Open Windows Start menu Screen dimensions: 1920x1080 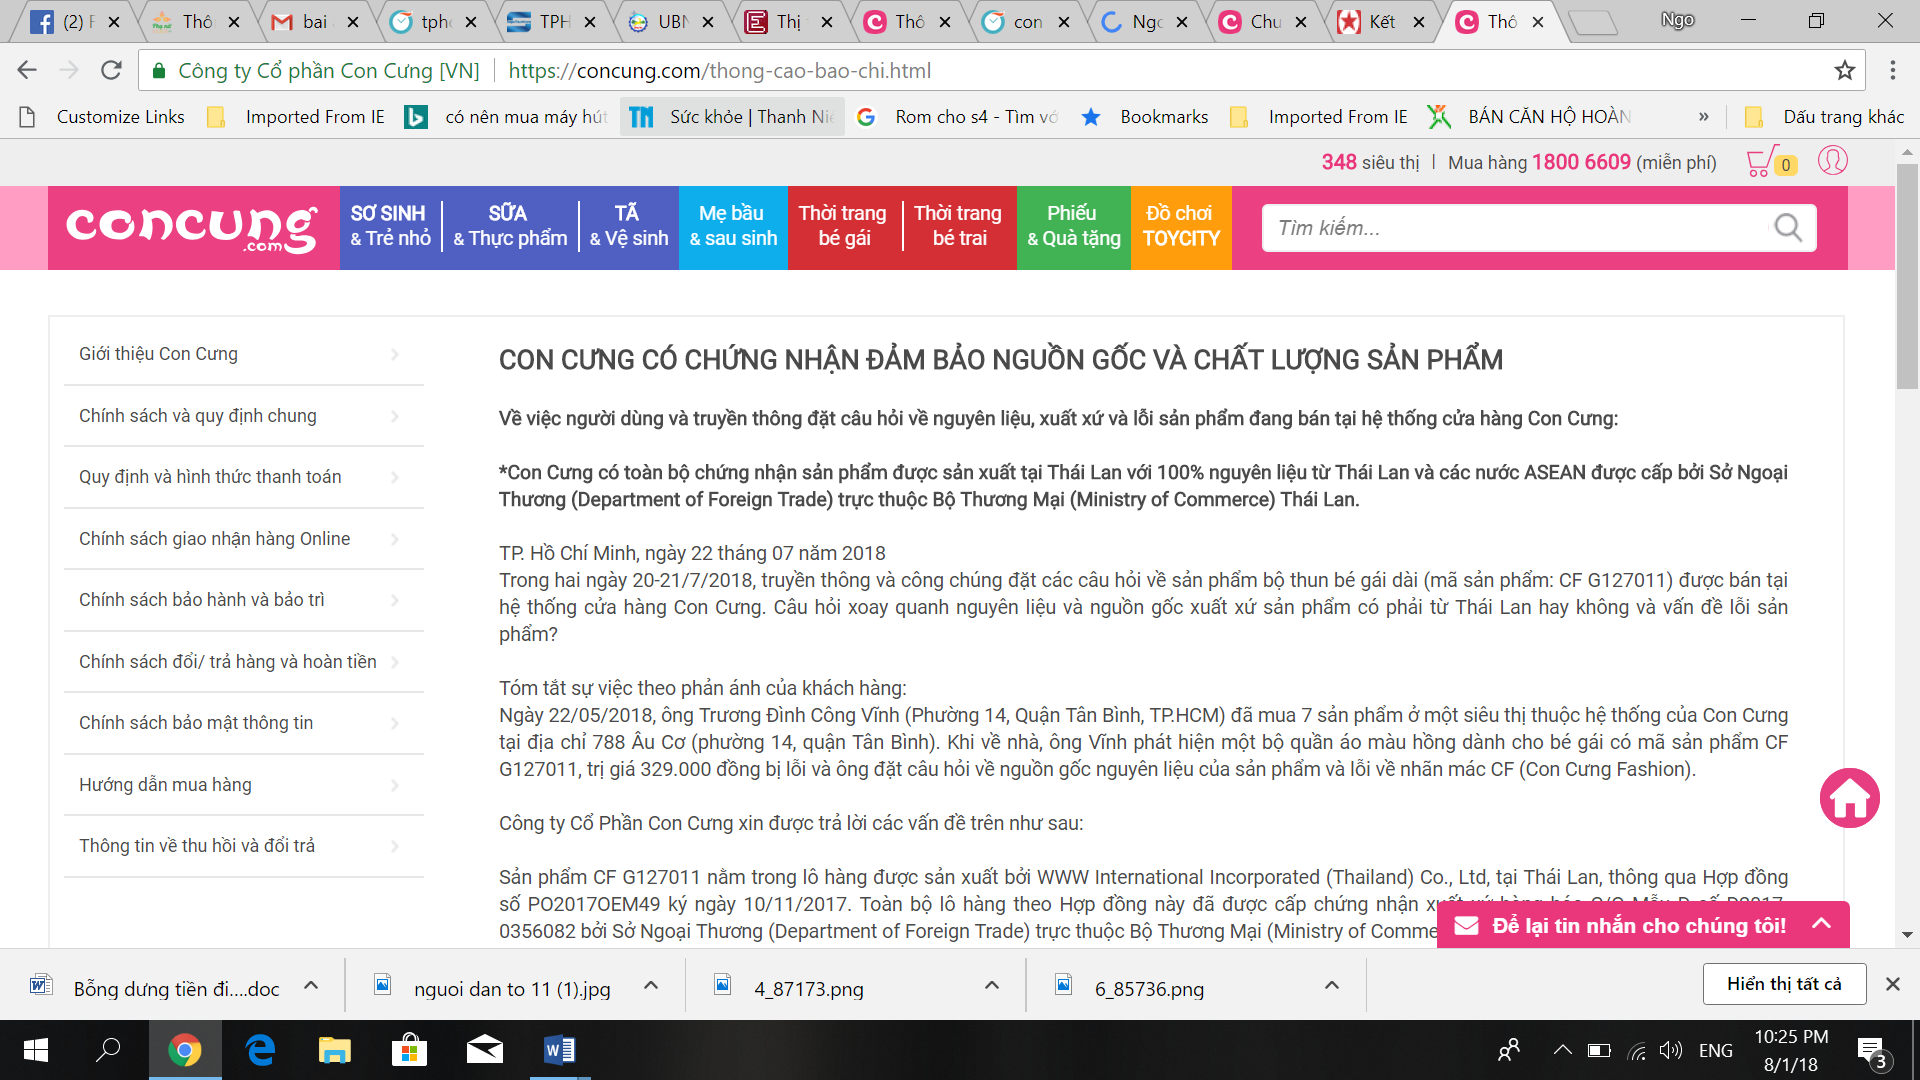[x=36, y=1050]
